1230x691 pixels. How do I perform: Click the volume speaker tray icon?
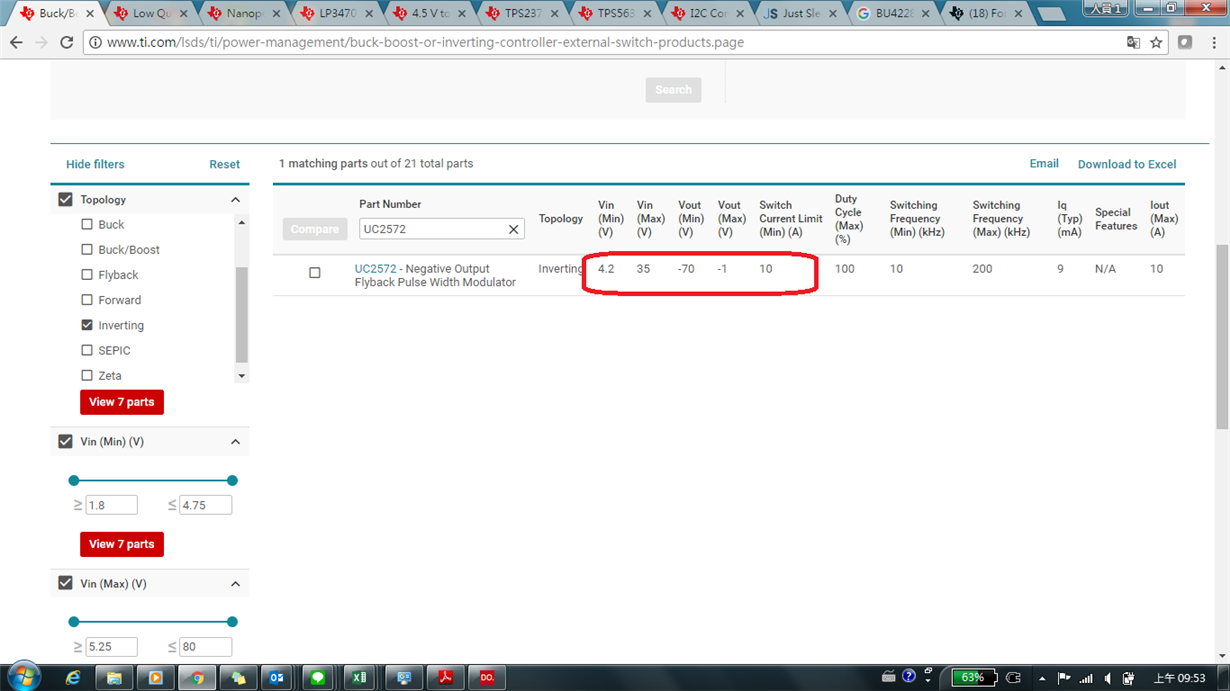(1107, 678)
